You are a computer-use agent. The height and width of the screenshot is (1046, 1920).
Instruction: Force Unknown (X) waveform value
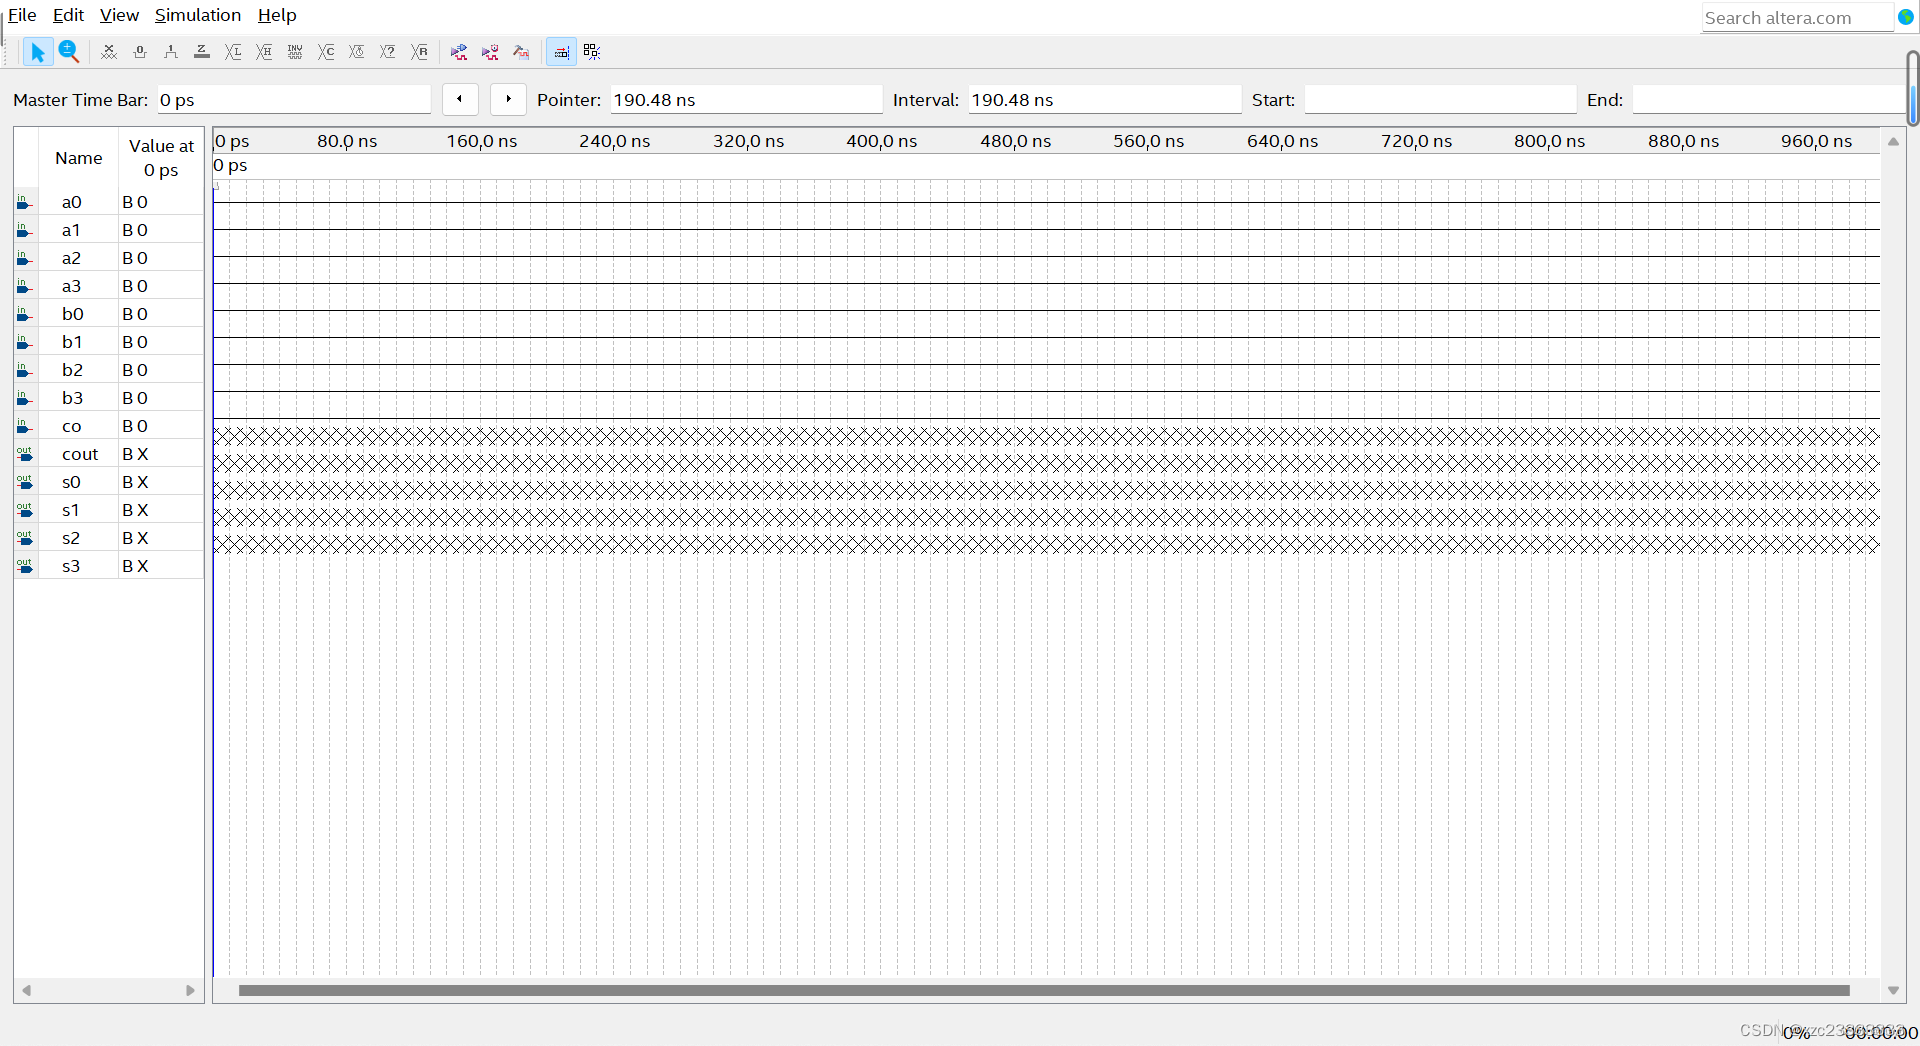tap(109, 52)
